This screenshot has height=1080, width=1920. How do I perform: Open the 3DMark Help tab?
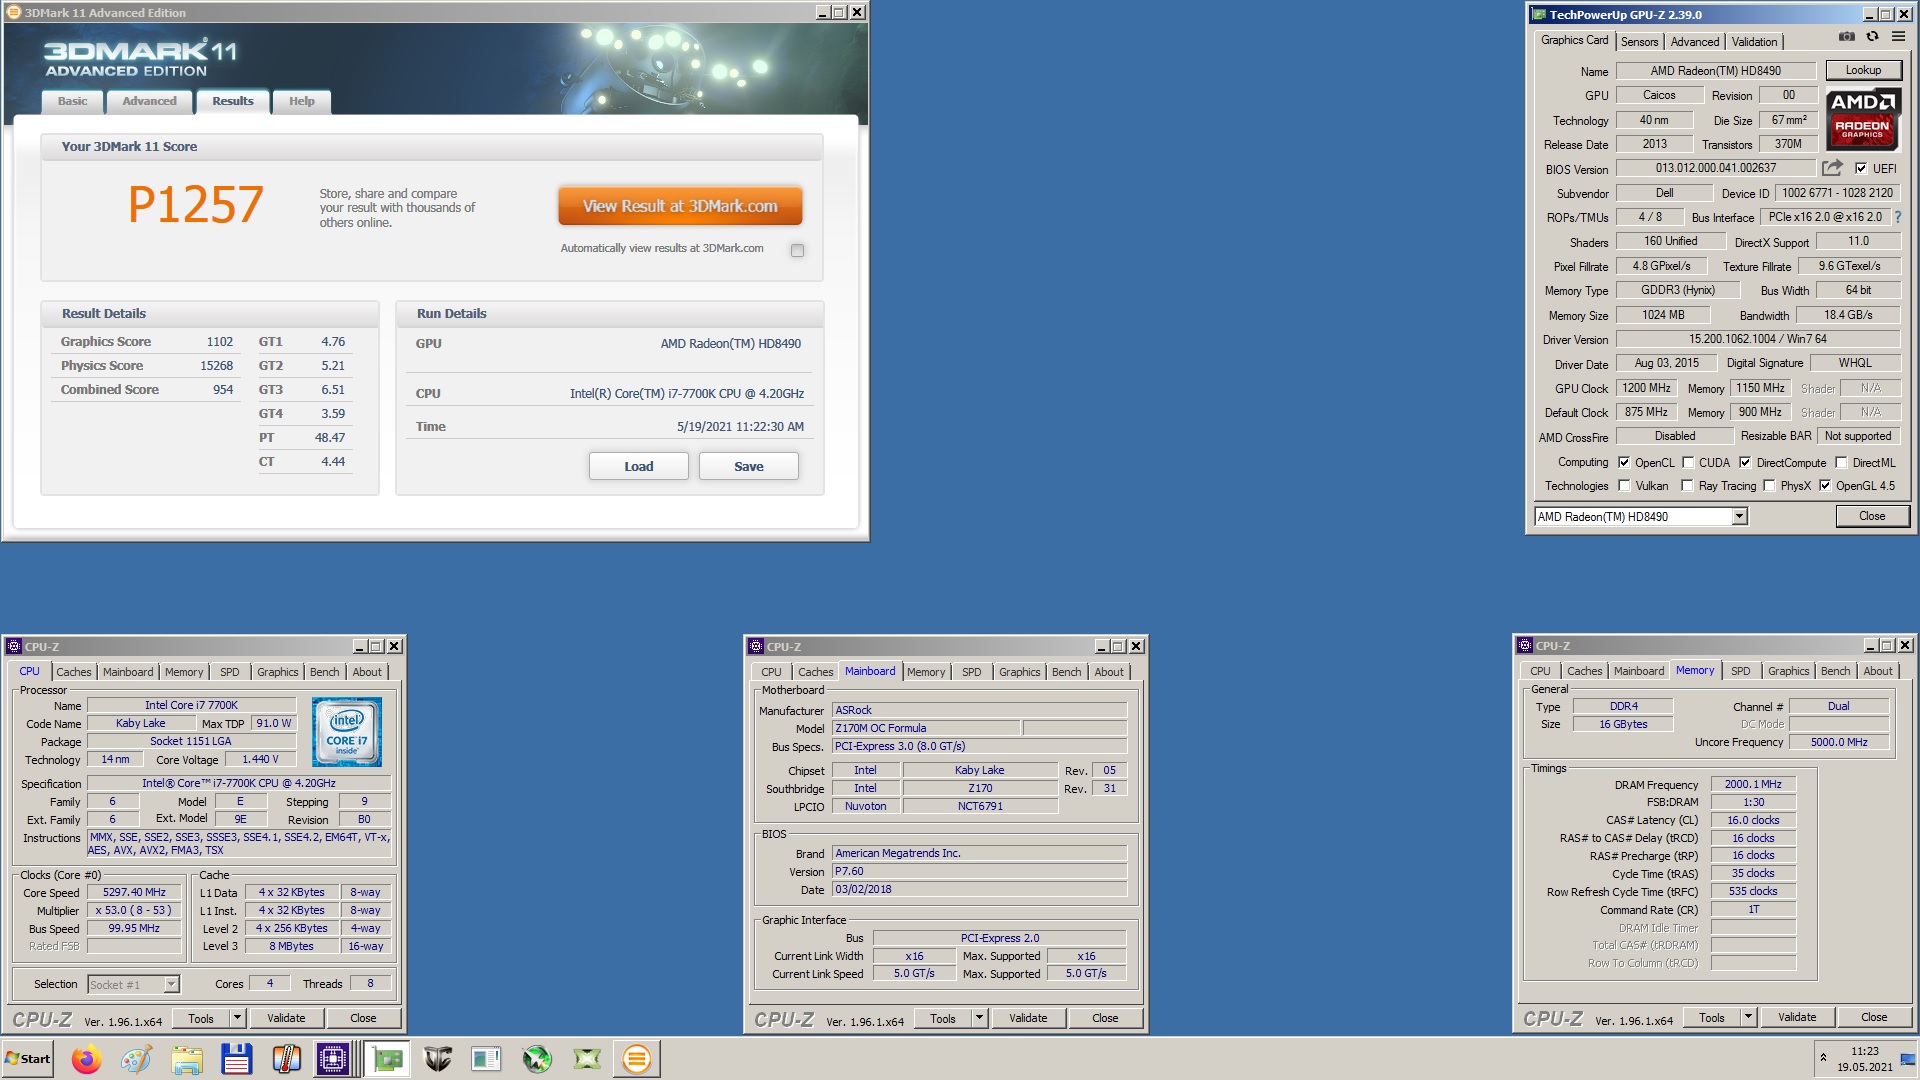pyautogui.click(x=302, y=101)
